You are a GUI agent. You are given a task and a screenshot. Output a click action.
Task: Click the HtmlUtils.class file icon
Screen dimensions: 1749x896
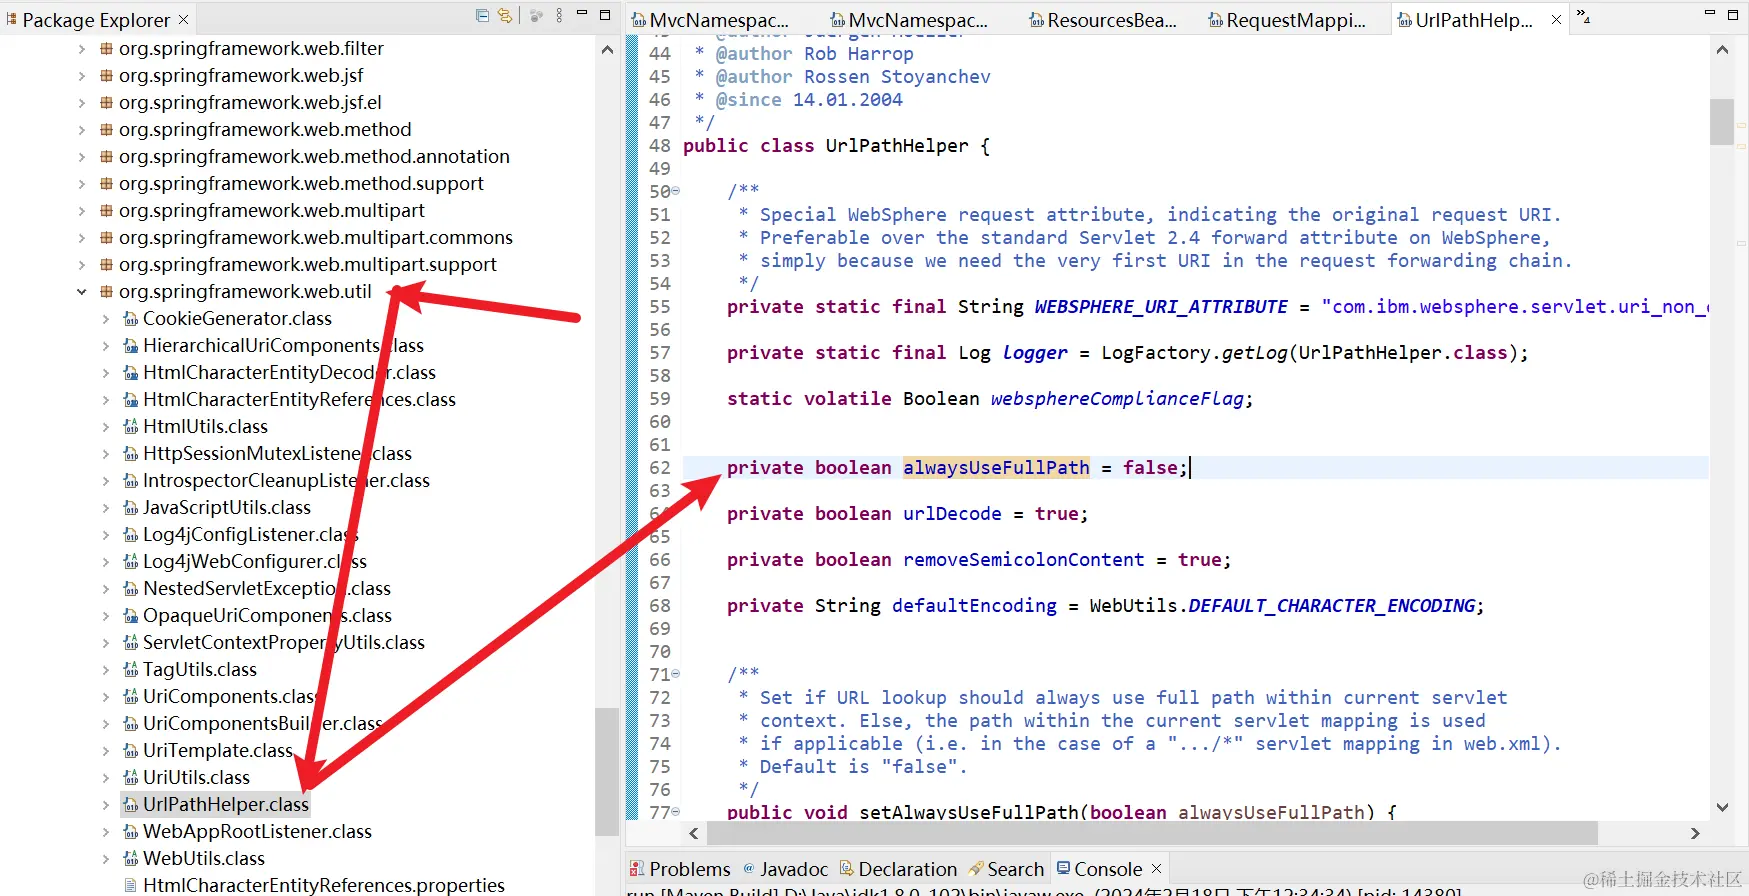[130, 427]
